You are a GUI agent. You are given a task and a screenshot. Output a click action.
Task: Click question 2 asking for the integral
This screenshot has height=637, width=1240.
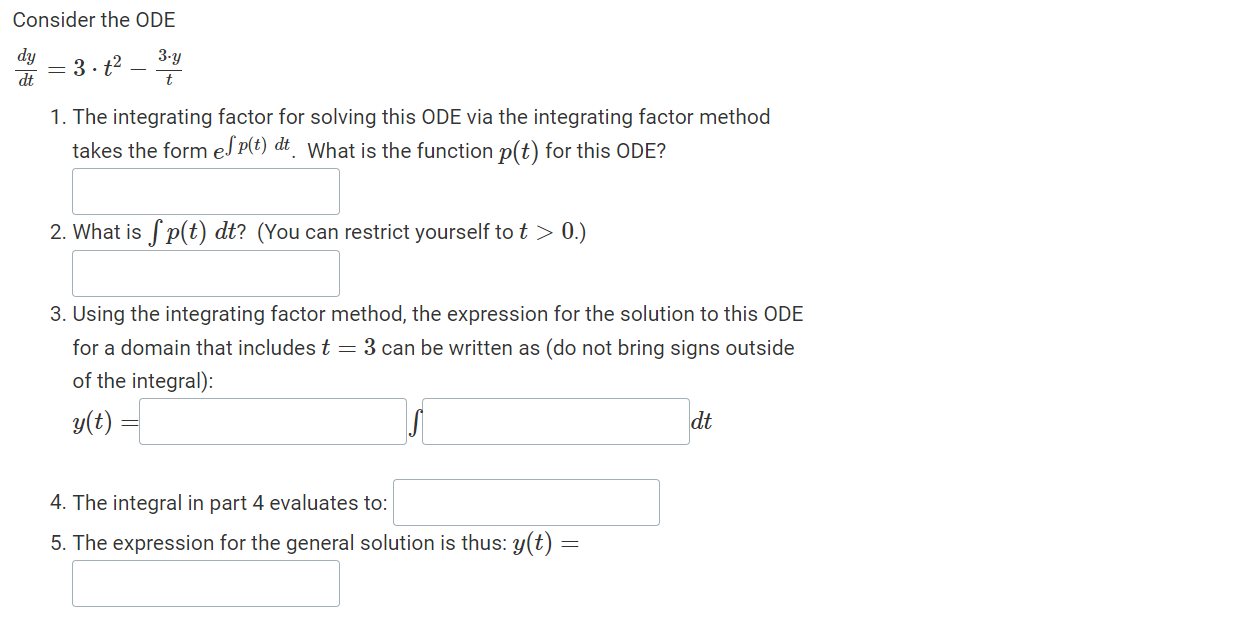330,231
